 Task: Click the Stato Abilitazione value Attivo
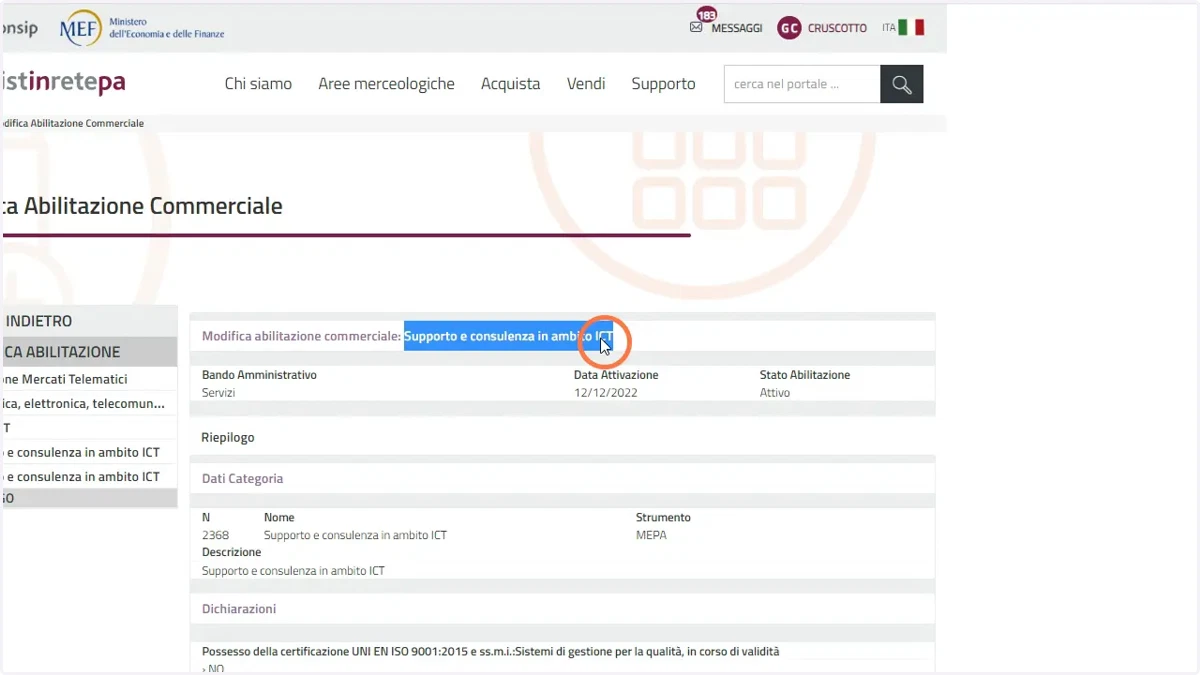775,393
